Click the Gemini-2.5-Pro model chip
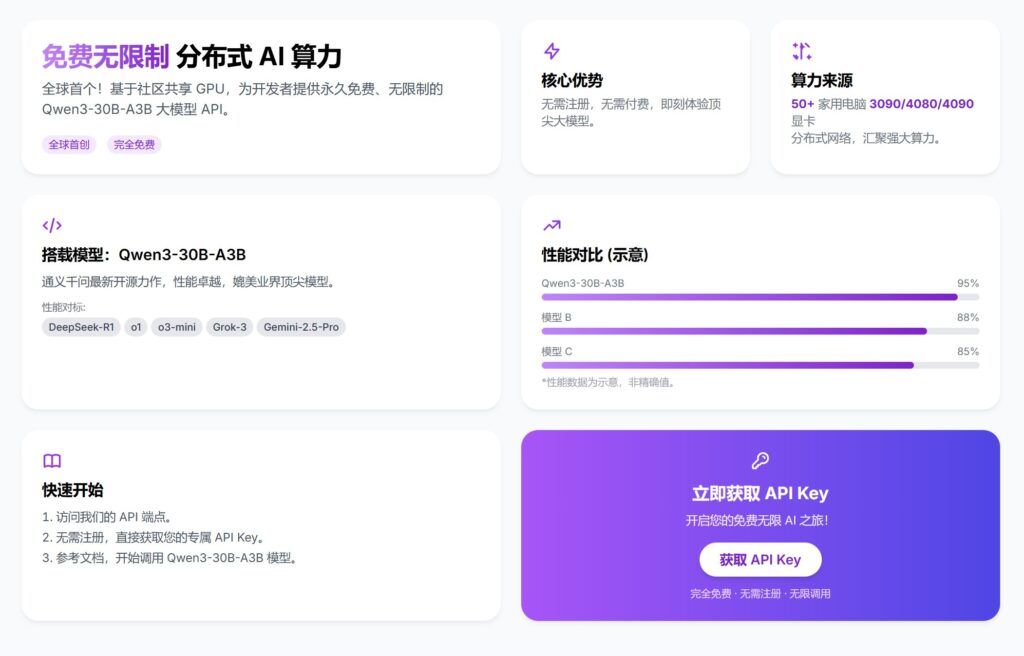The height and width of the screenshot is (656, 1024). [301, 327]
